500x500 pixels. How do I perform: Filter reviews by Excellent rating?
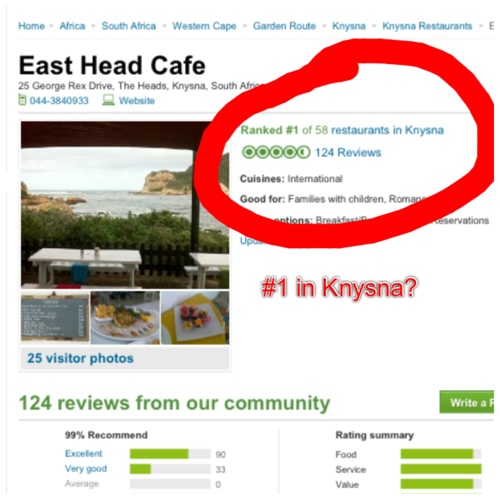[84, 454]
